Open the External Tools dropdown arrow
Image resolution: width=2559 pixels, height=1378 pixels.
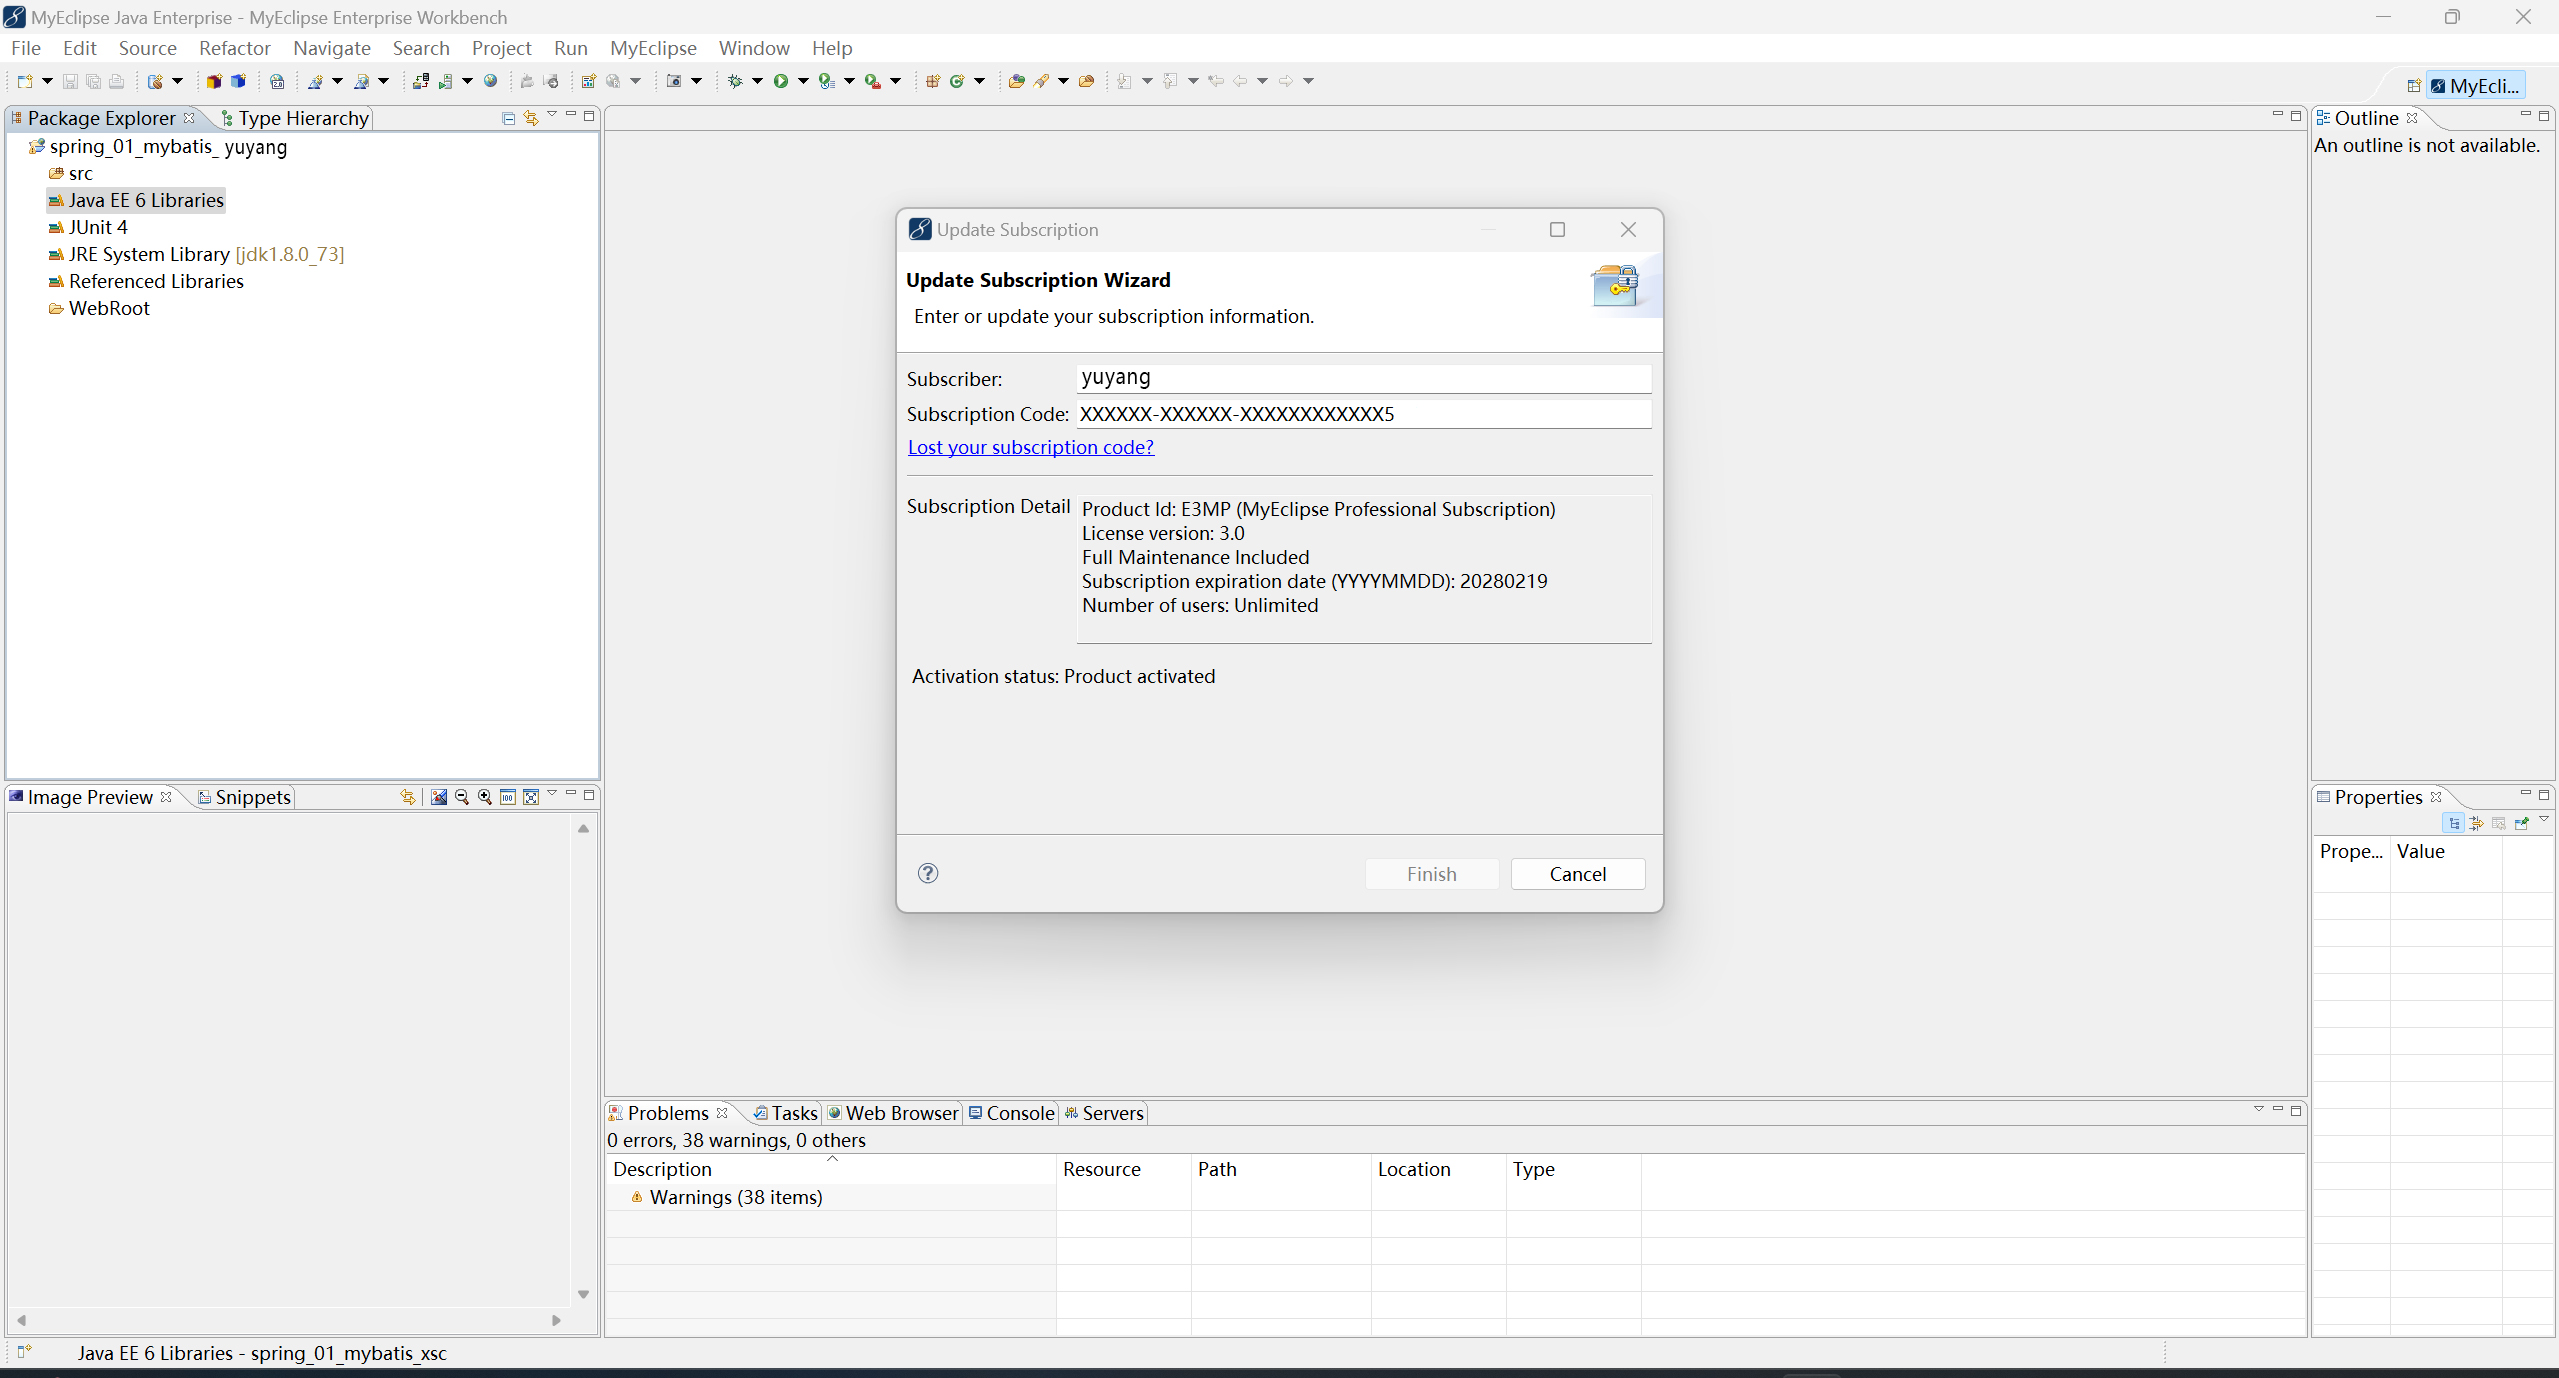(895, 81)
